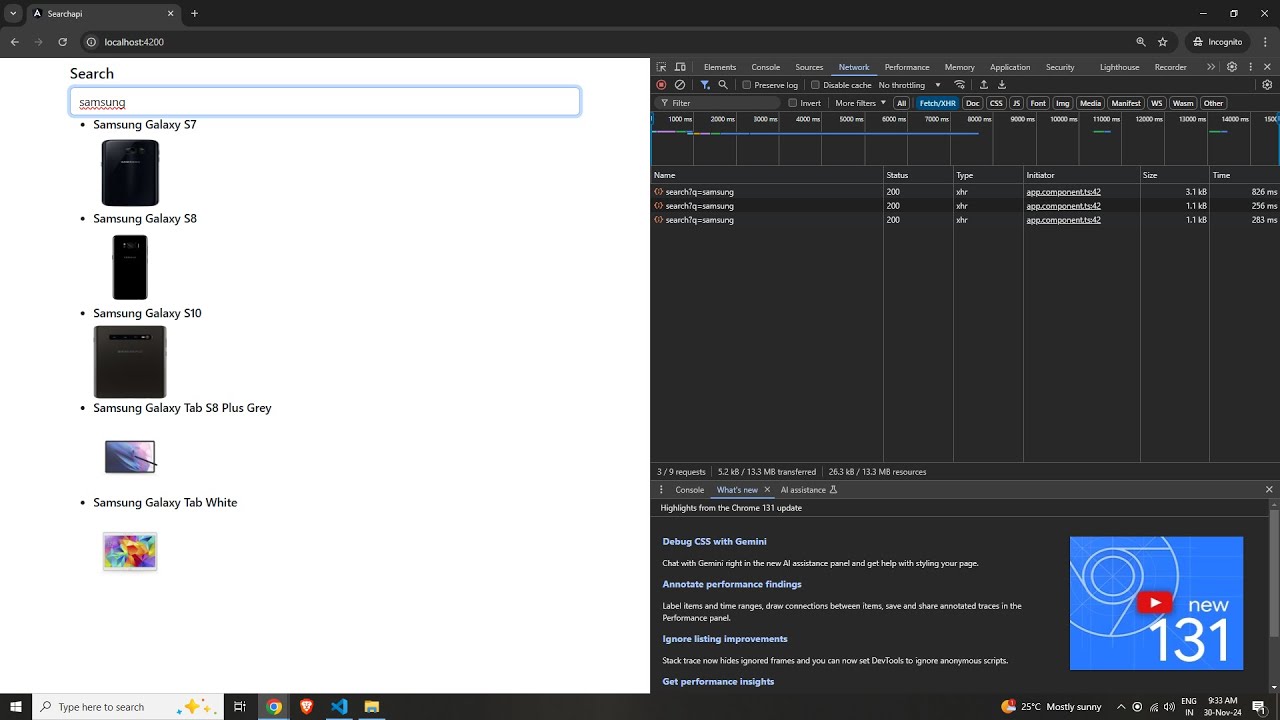Screen dimensions: 1280x720
Task: Open Visual Studio Code from taskbar
Action: coord(339,707)
